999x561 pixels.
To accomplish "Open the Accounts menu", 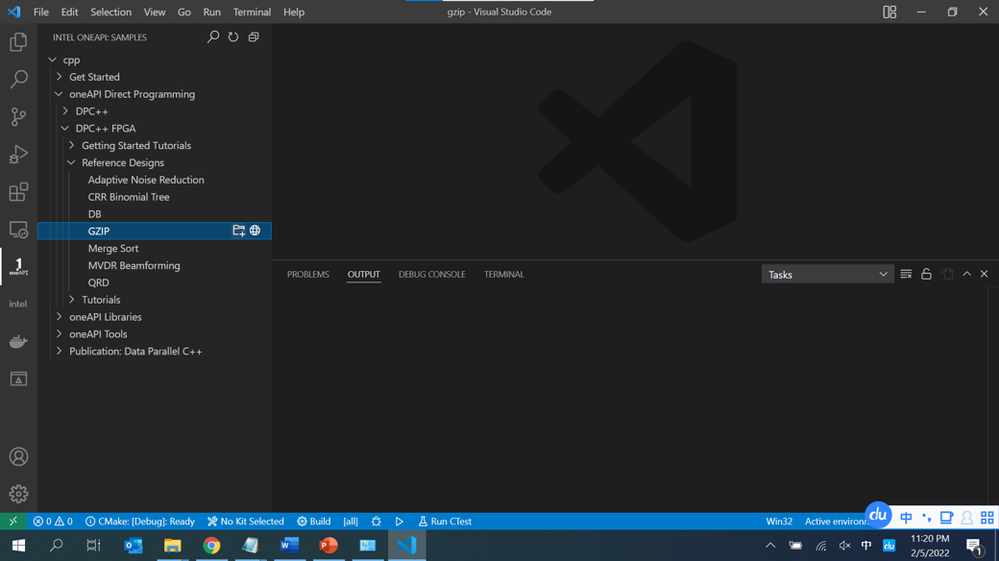I will click(x=18, y=457).
